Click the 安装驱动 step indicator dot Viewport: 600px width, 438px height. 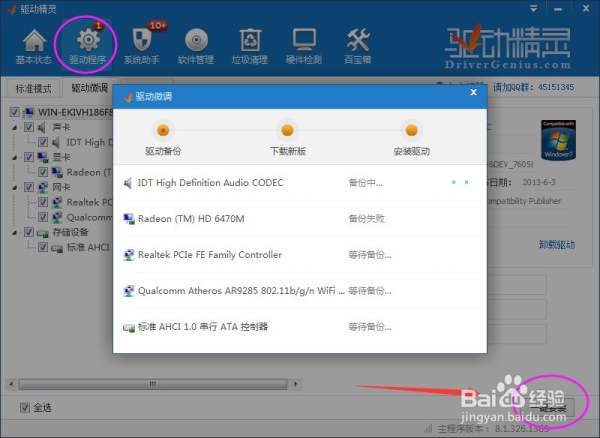[x=411, y=130]
